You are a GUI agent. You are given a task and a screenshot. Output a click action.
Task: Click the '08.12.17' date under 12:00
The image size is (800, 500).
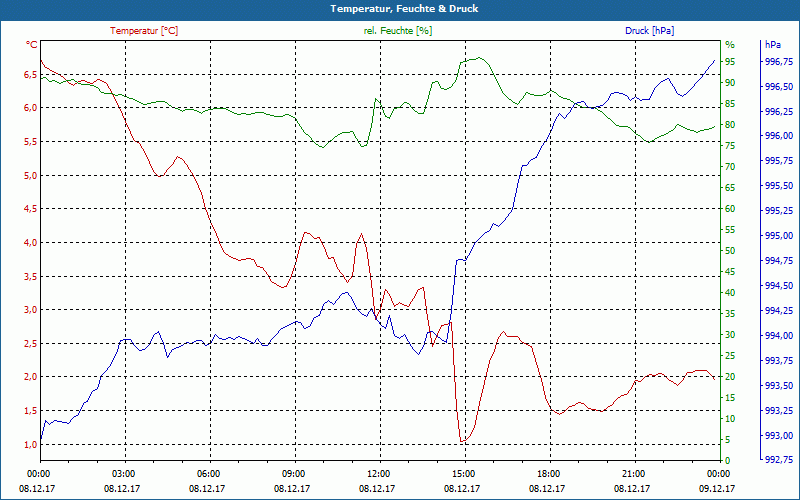point(377,489)
